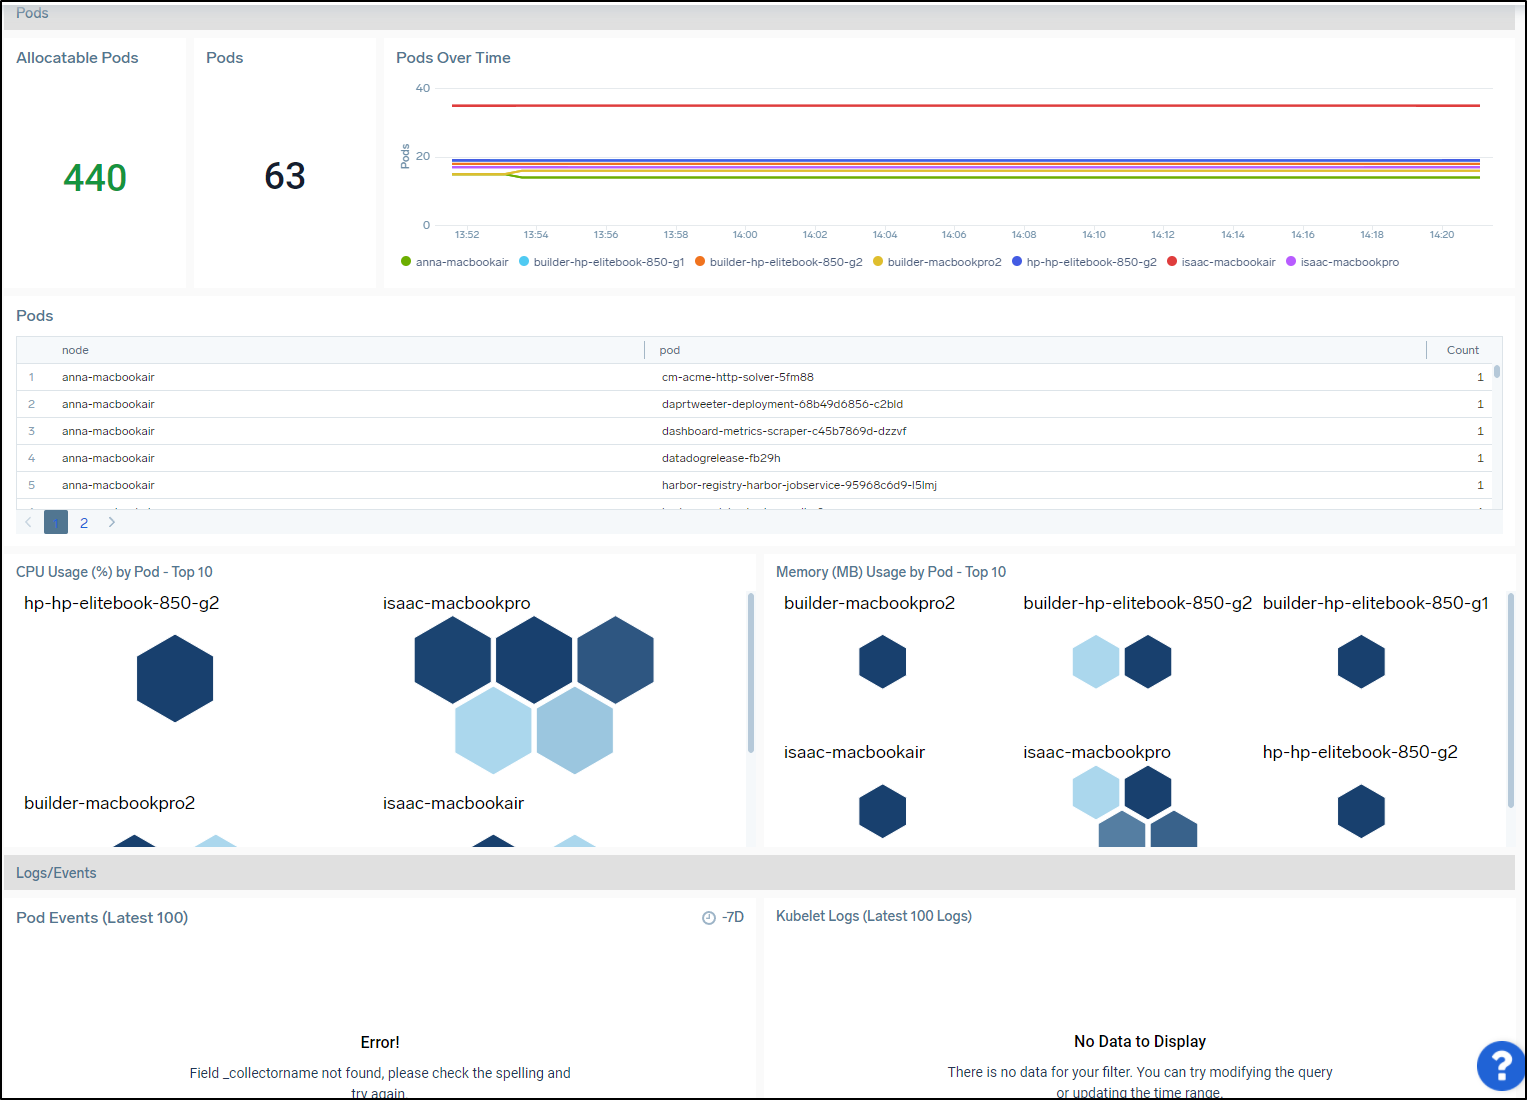Click the Memory Usage panel scrollbar
Viewport: 1527px width, 1100px height.
(1510, 700)
